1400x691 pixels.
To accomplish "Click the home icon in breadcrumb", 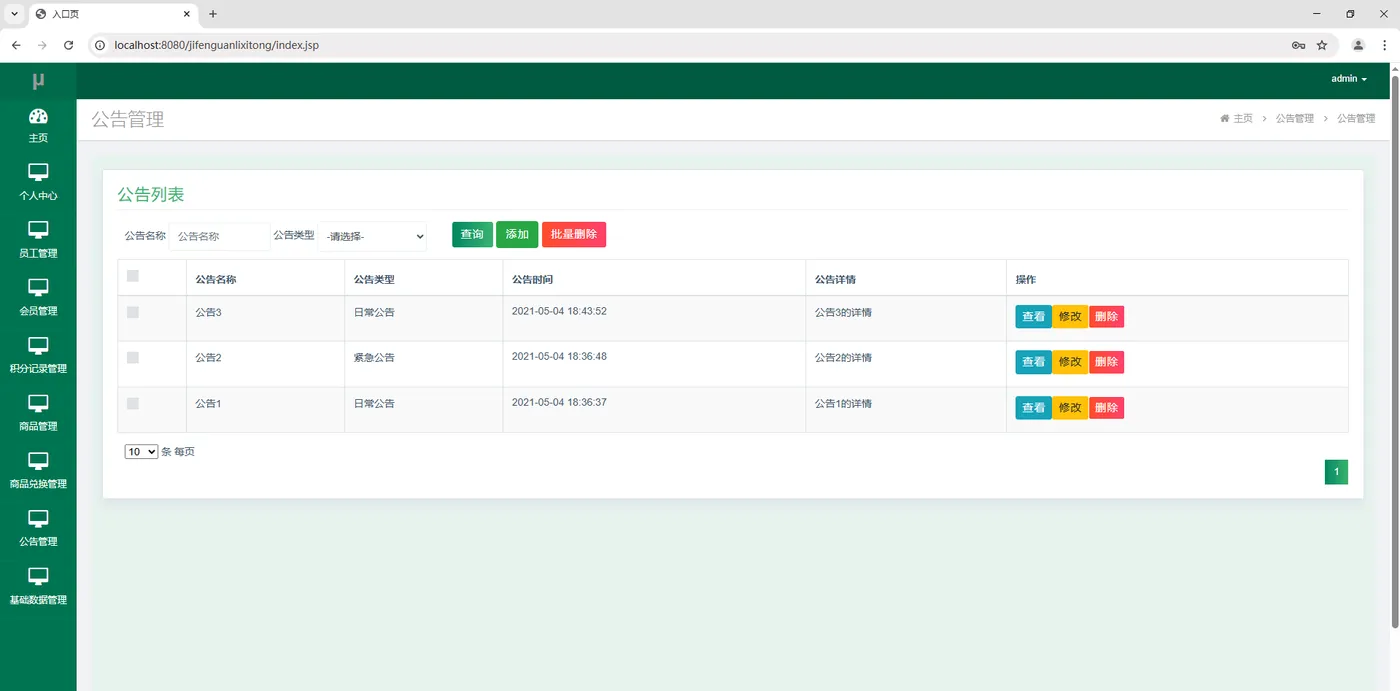I will click(1224, 118).
